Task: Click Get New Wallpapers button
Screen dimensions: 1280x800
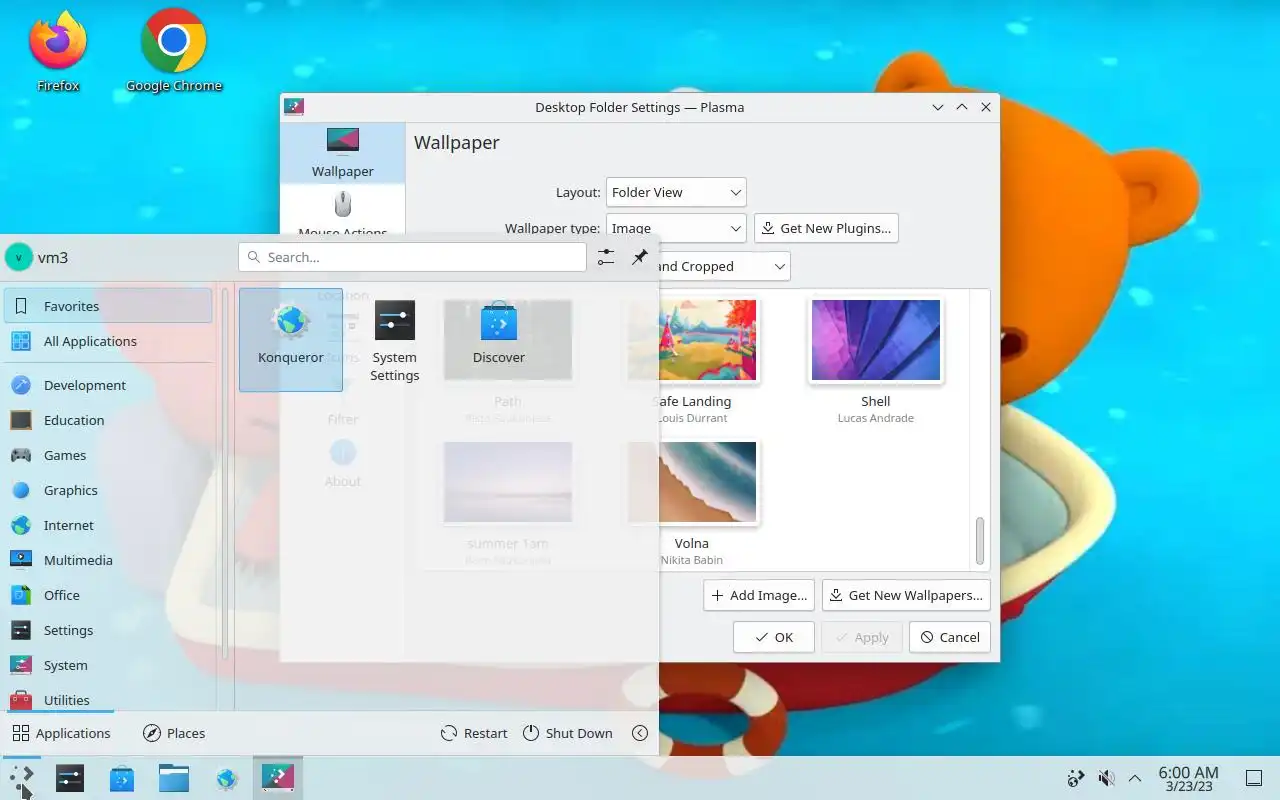Action: [x=906, y=595]
